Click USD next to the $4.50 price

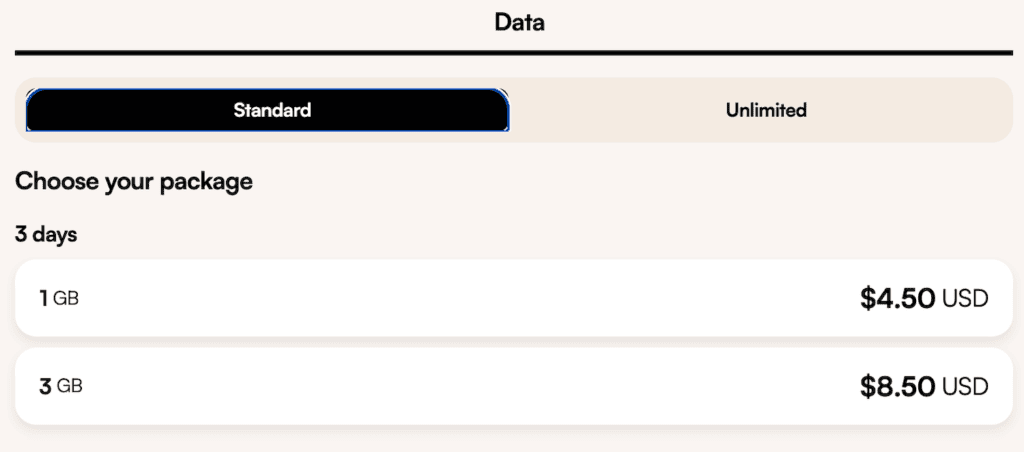965,298
